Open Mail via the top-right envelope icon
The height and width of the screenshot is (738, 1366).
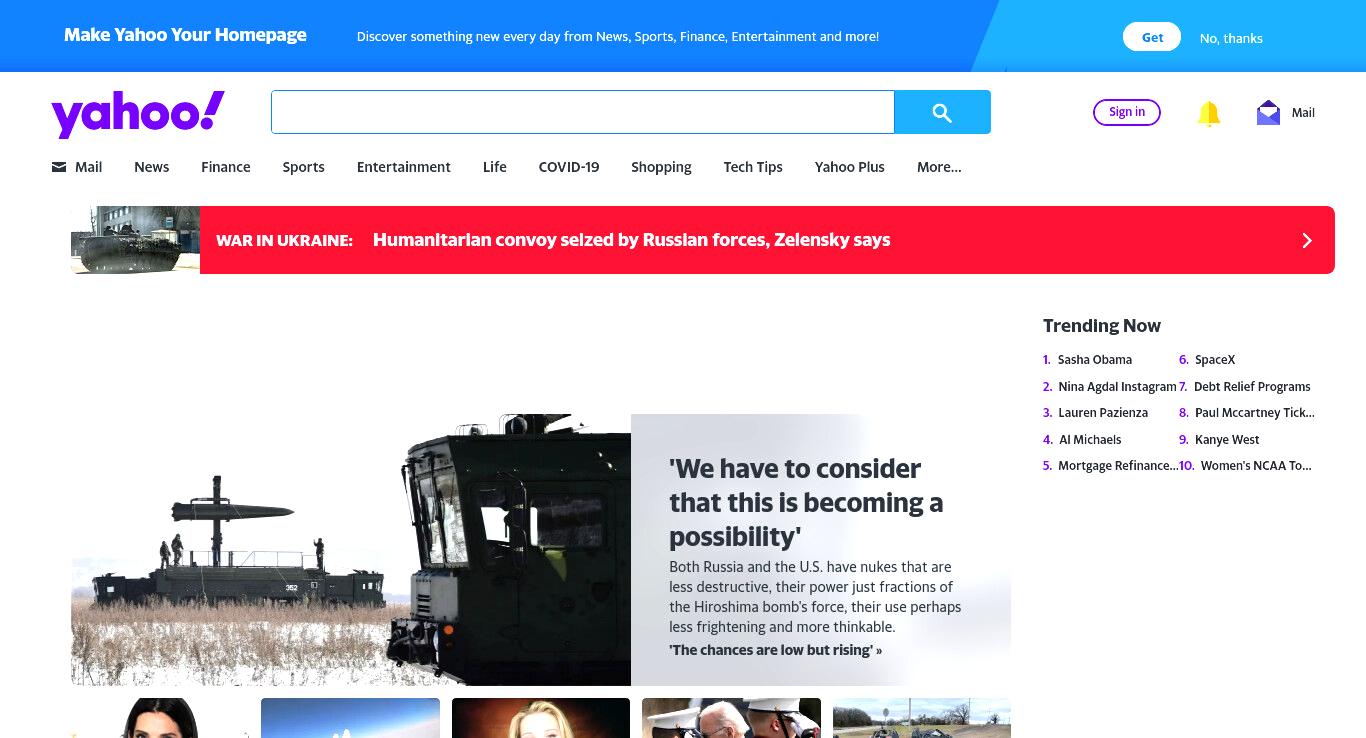pos(1268,112)
